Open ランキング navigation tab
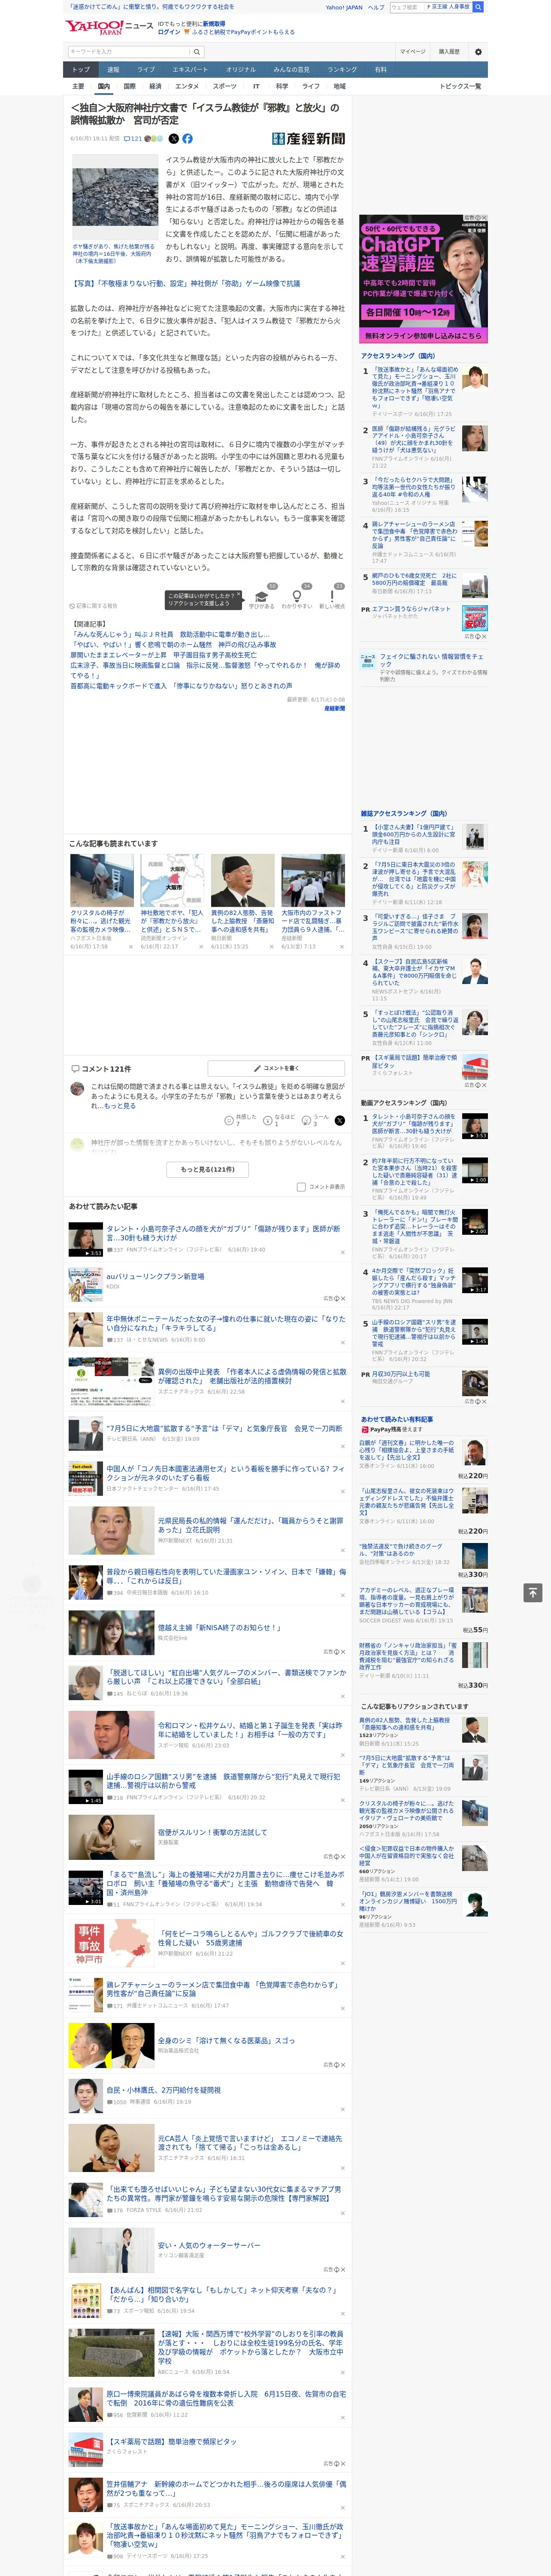 [x=342, y=70]
